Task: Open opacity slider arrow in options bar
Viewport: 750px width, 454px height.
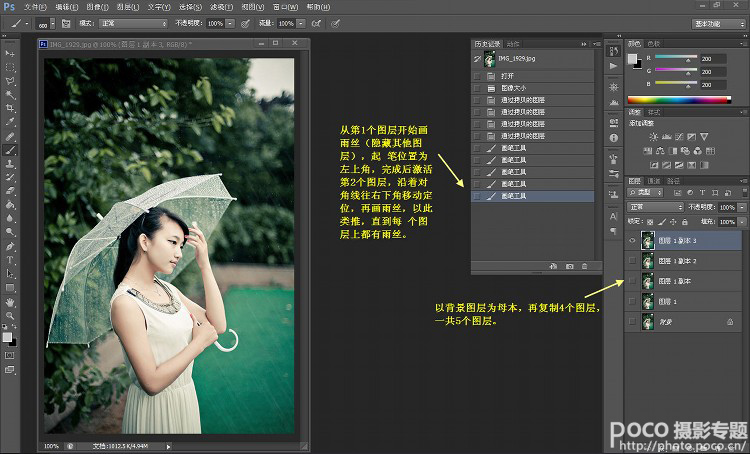Action: 230,23
